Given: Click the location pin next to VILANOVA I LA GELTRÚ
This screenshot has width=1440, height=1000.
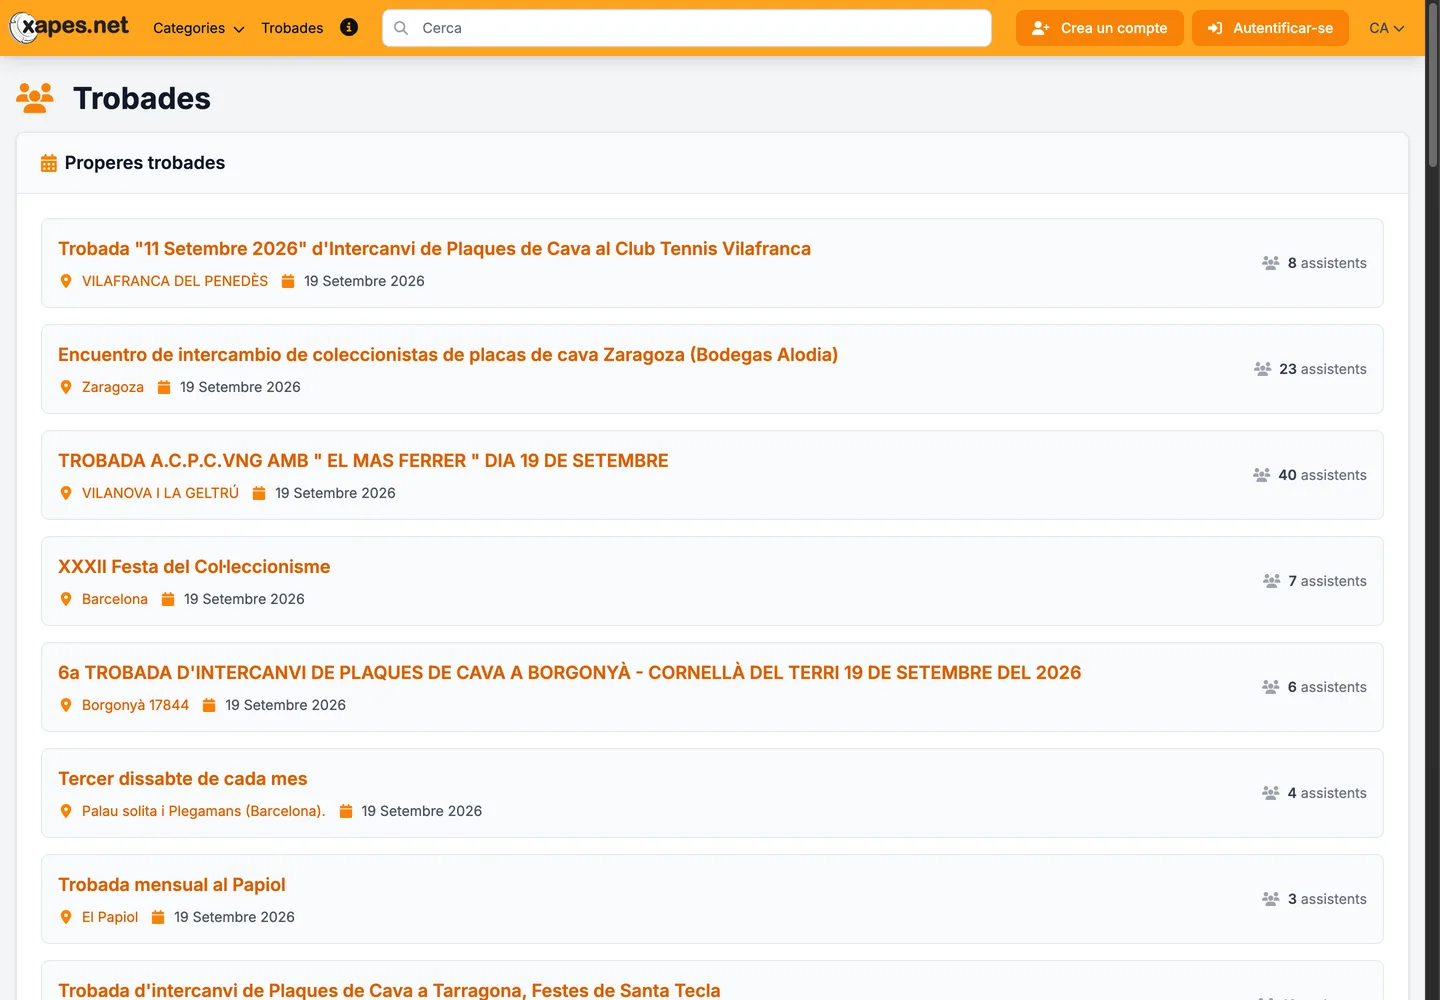Looking at the screenshot, I should (x=66, y=493).
